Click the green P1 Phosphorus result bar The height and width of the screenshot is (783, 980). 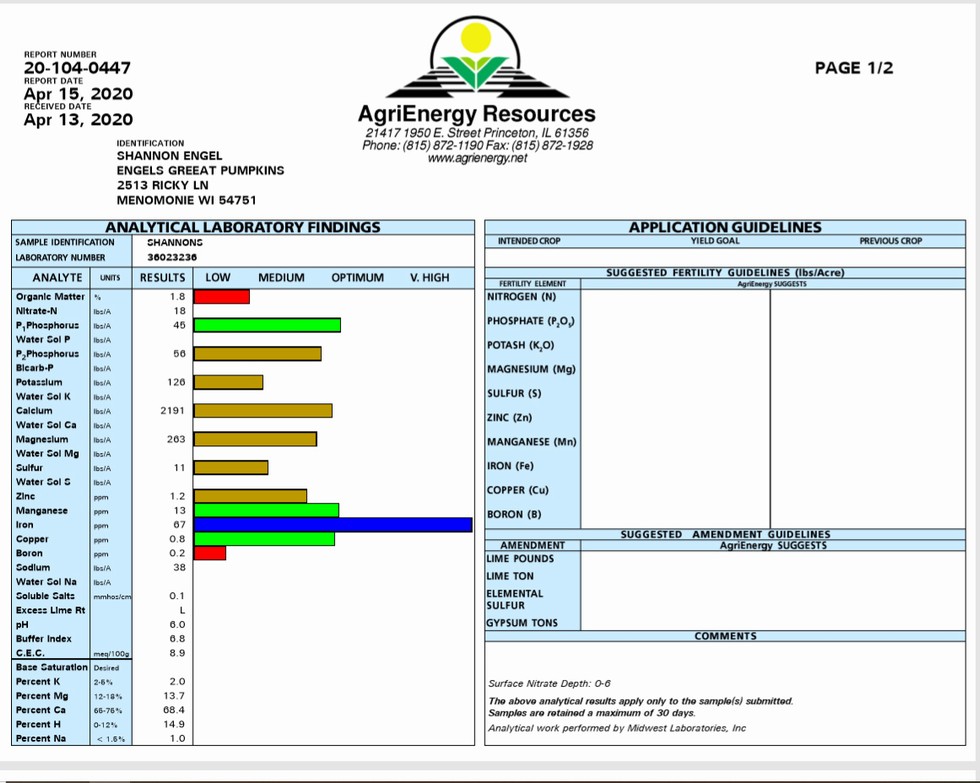tap(267, 325)
